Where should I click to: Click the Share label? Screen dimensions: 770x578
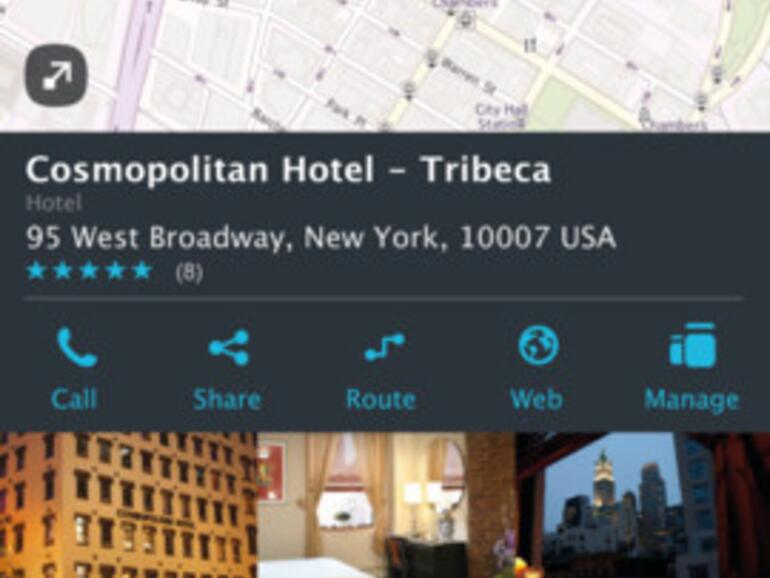[227, 399]
